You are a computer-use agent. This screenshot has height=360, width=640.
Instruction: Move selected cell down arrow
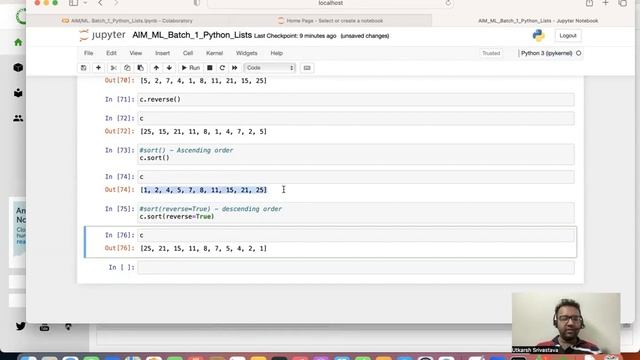[x=169, y=68]
